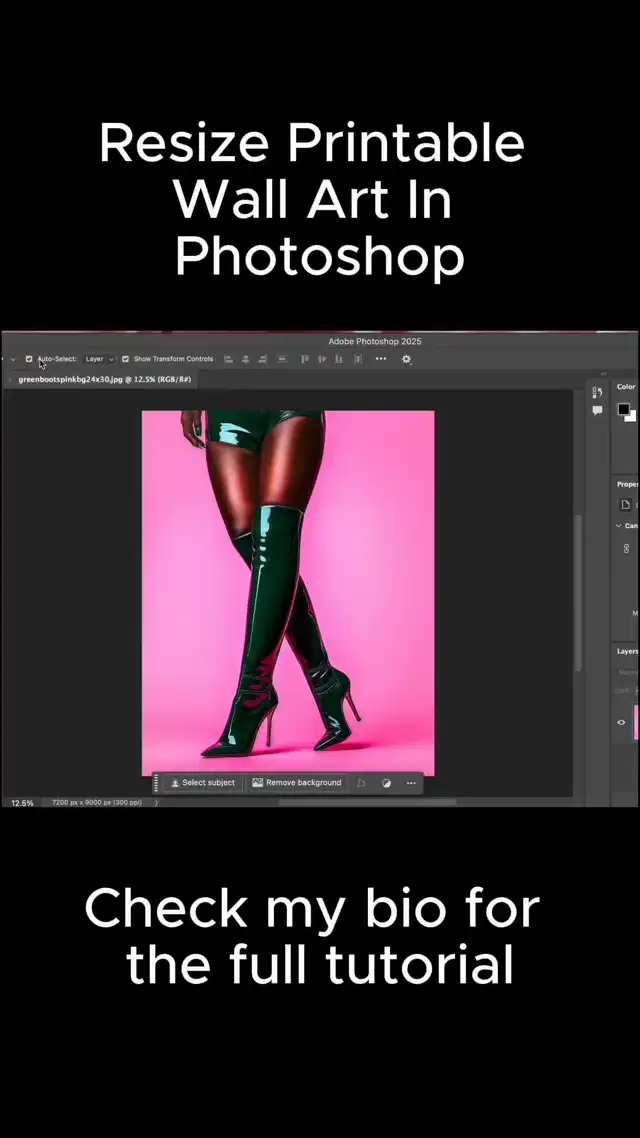Click the black foreground color swatch
640x1138 pixels.
click(x=623, y=408)
